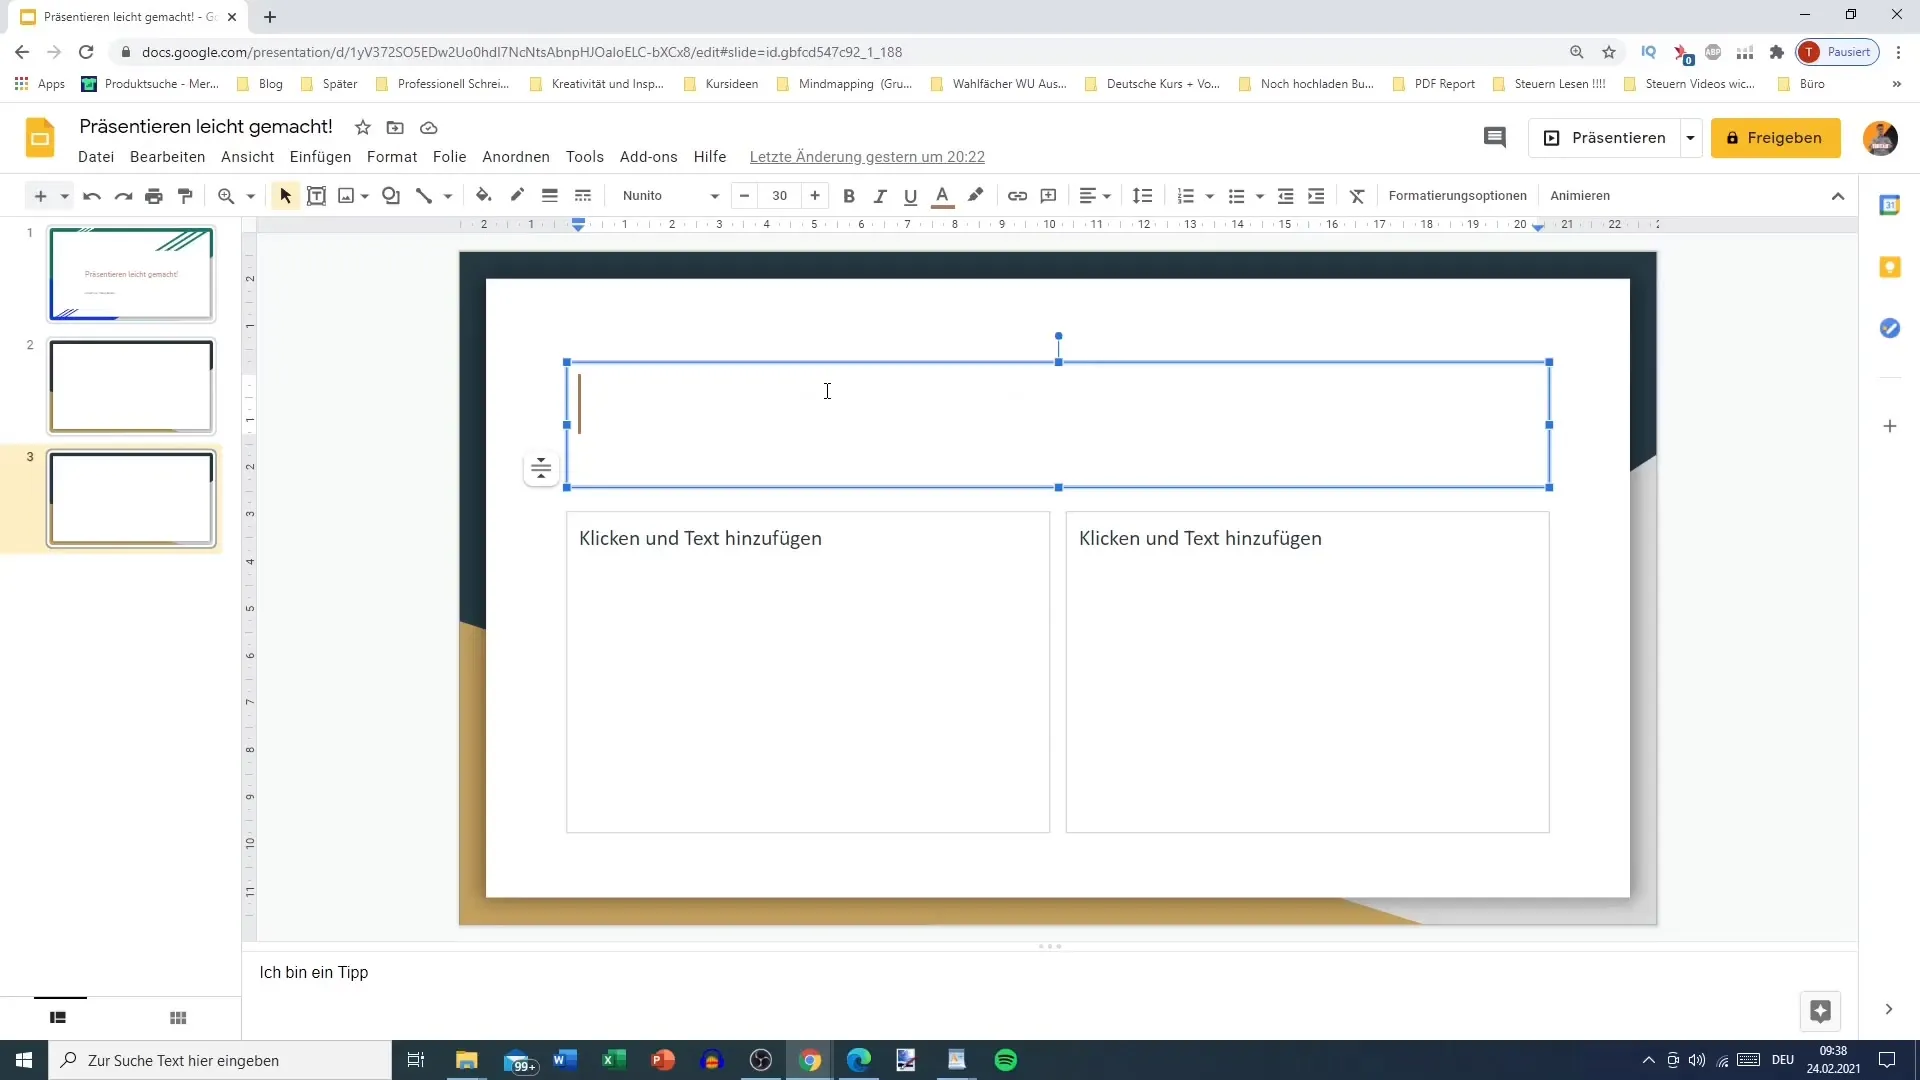Screen dimensions: 1920x1080
Task: Open the Anordnen menu
Action: tap(516, 157)
